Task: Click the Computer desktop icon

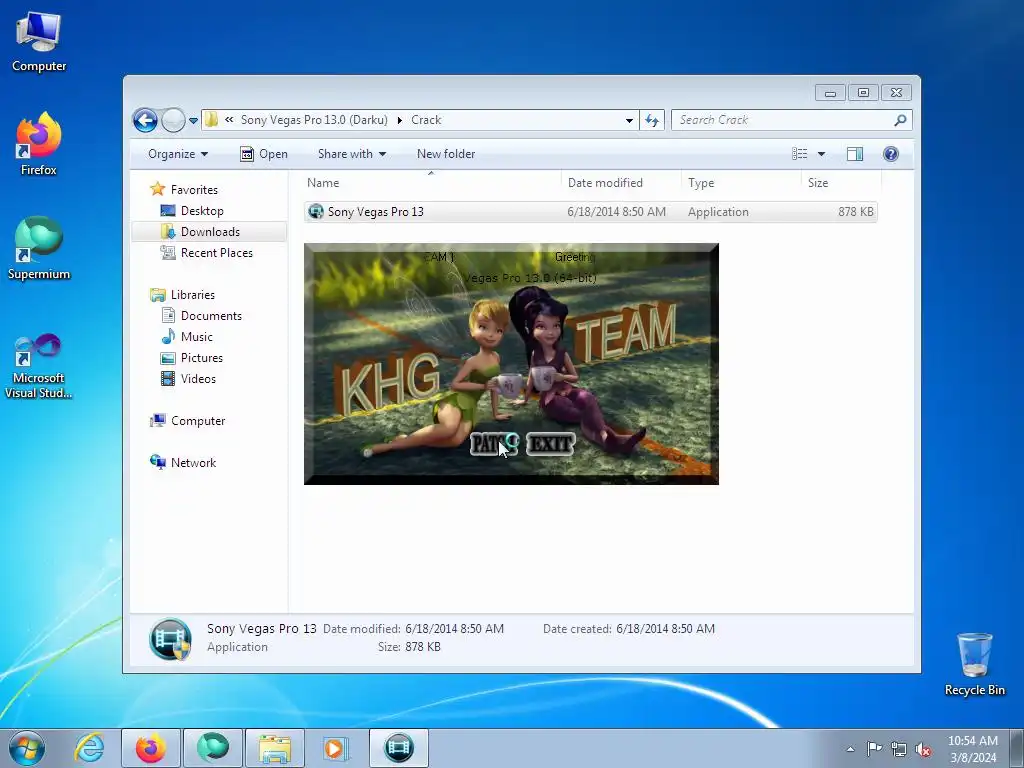Action: (39, 41)
